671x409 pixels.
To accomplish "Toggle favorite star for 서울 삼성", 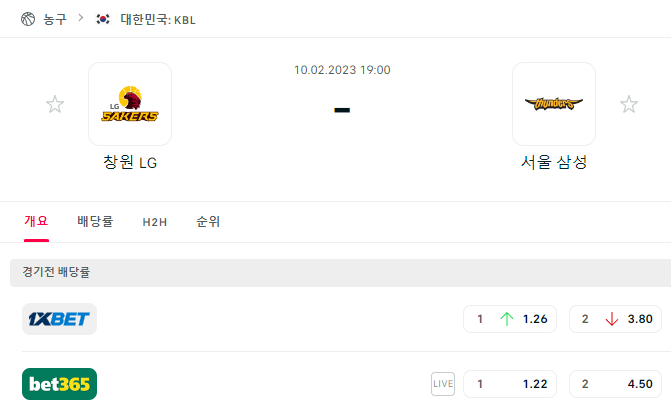I will 629,104.
